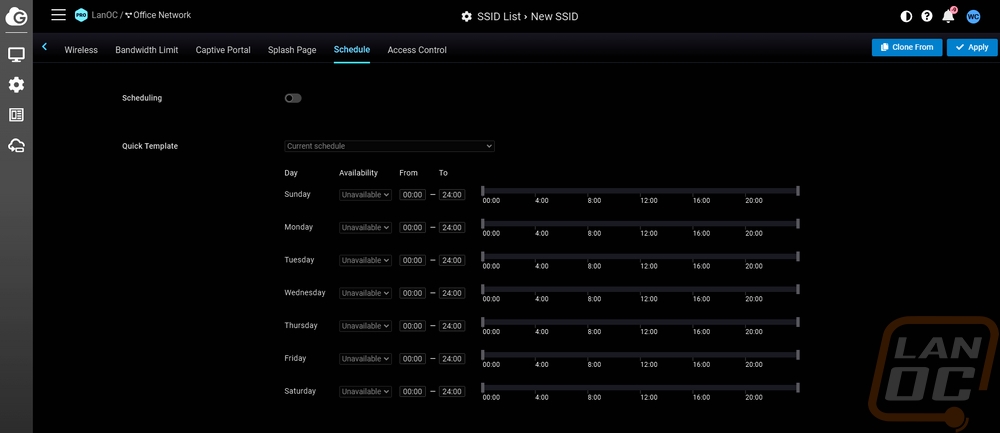Click the Apply button
1000x433 pixels.
[x=972, y=47]
